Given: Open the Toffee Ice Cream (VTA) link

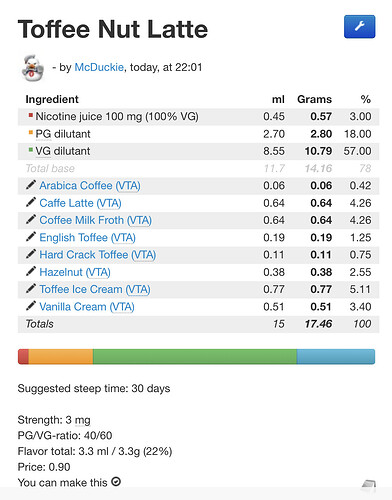Looking at the screenshot, I should click(x=95, y=289).
